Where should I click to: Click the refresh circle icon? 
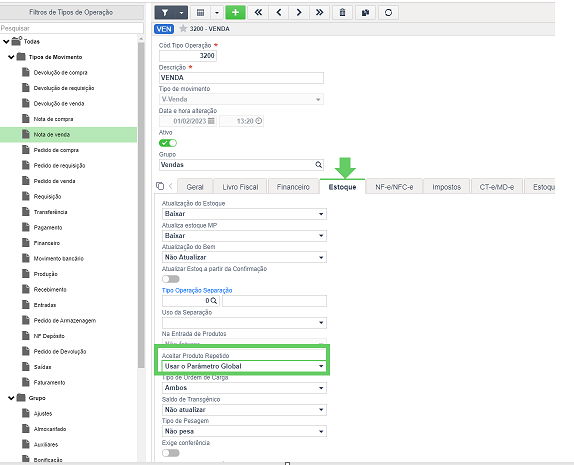388,12
